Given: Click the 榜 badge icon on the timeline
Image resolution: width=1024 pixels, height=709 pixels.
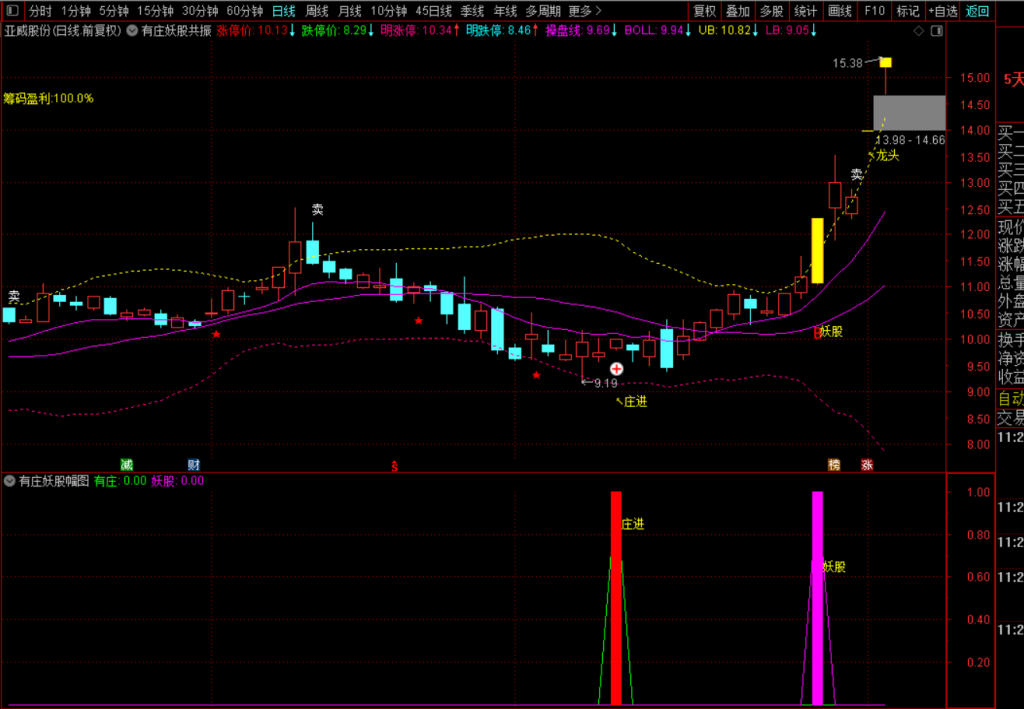Looking at the screenshot, I should pos(834,465).
